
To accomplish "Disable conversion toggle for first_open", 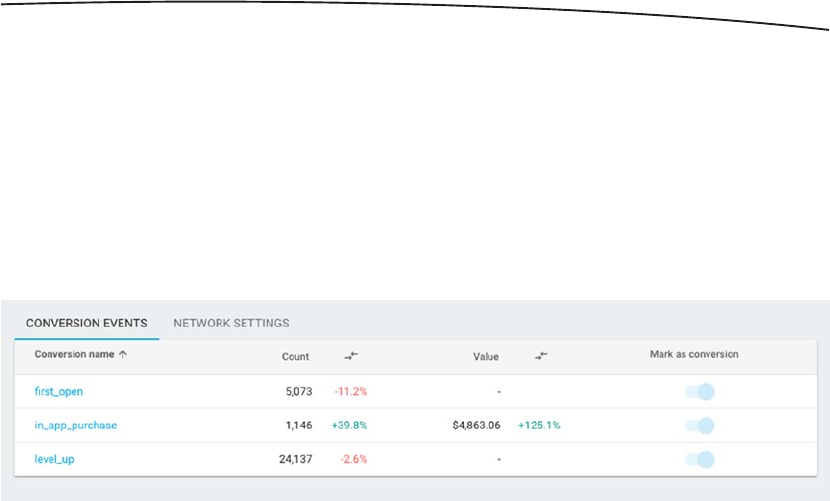I will click(x=700, y=392).
